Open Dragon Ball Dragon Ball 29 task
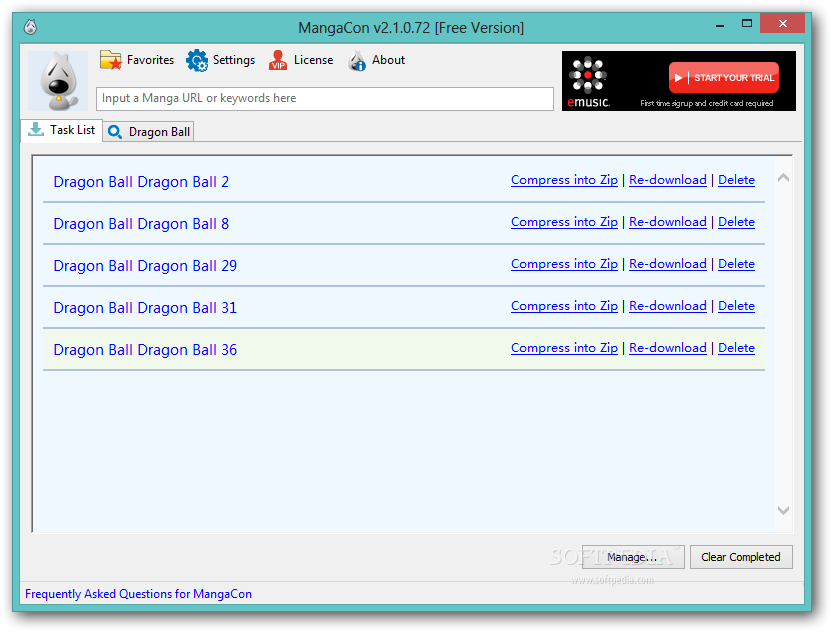Image resolution: width=832 pixels, height=632 pixels. pos(145,266)
